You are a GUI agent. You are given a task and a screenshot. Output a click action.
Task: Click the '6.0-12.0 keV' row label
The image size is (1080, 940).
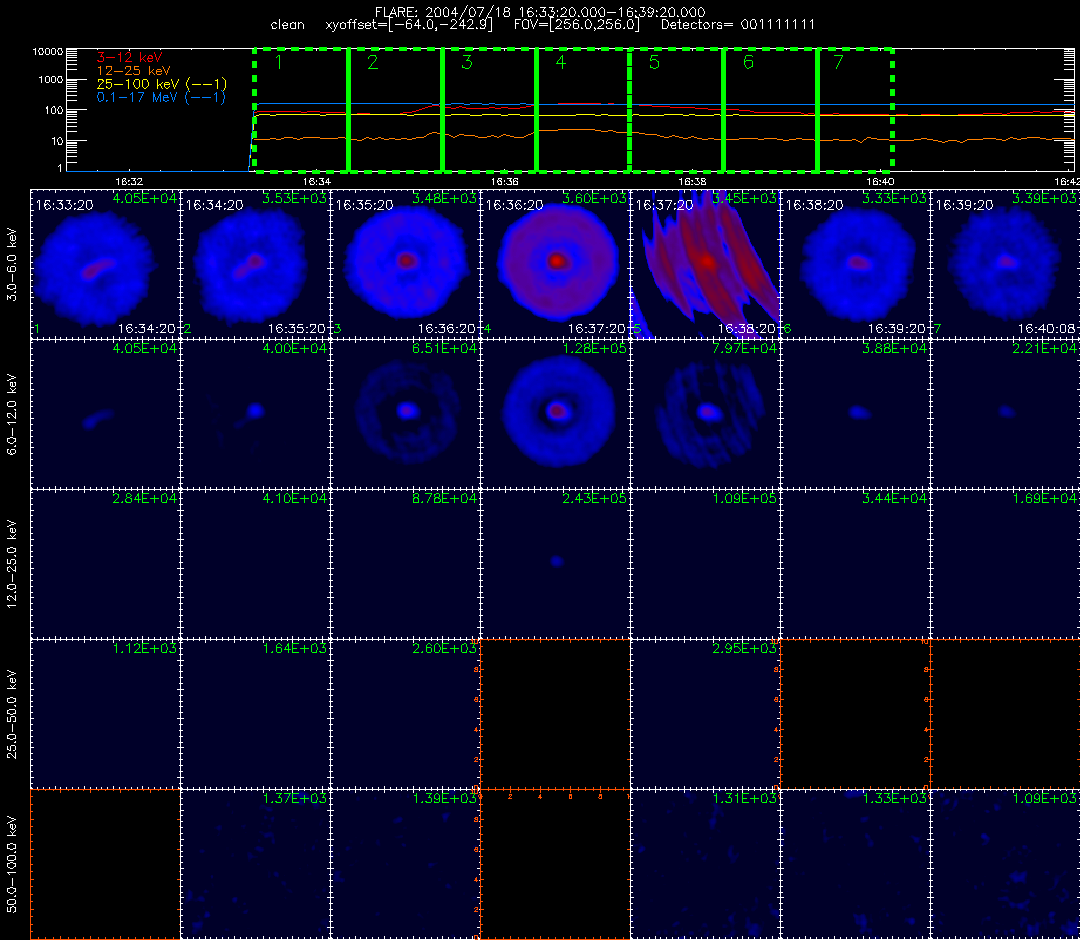[x=12, y=415]
